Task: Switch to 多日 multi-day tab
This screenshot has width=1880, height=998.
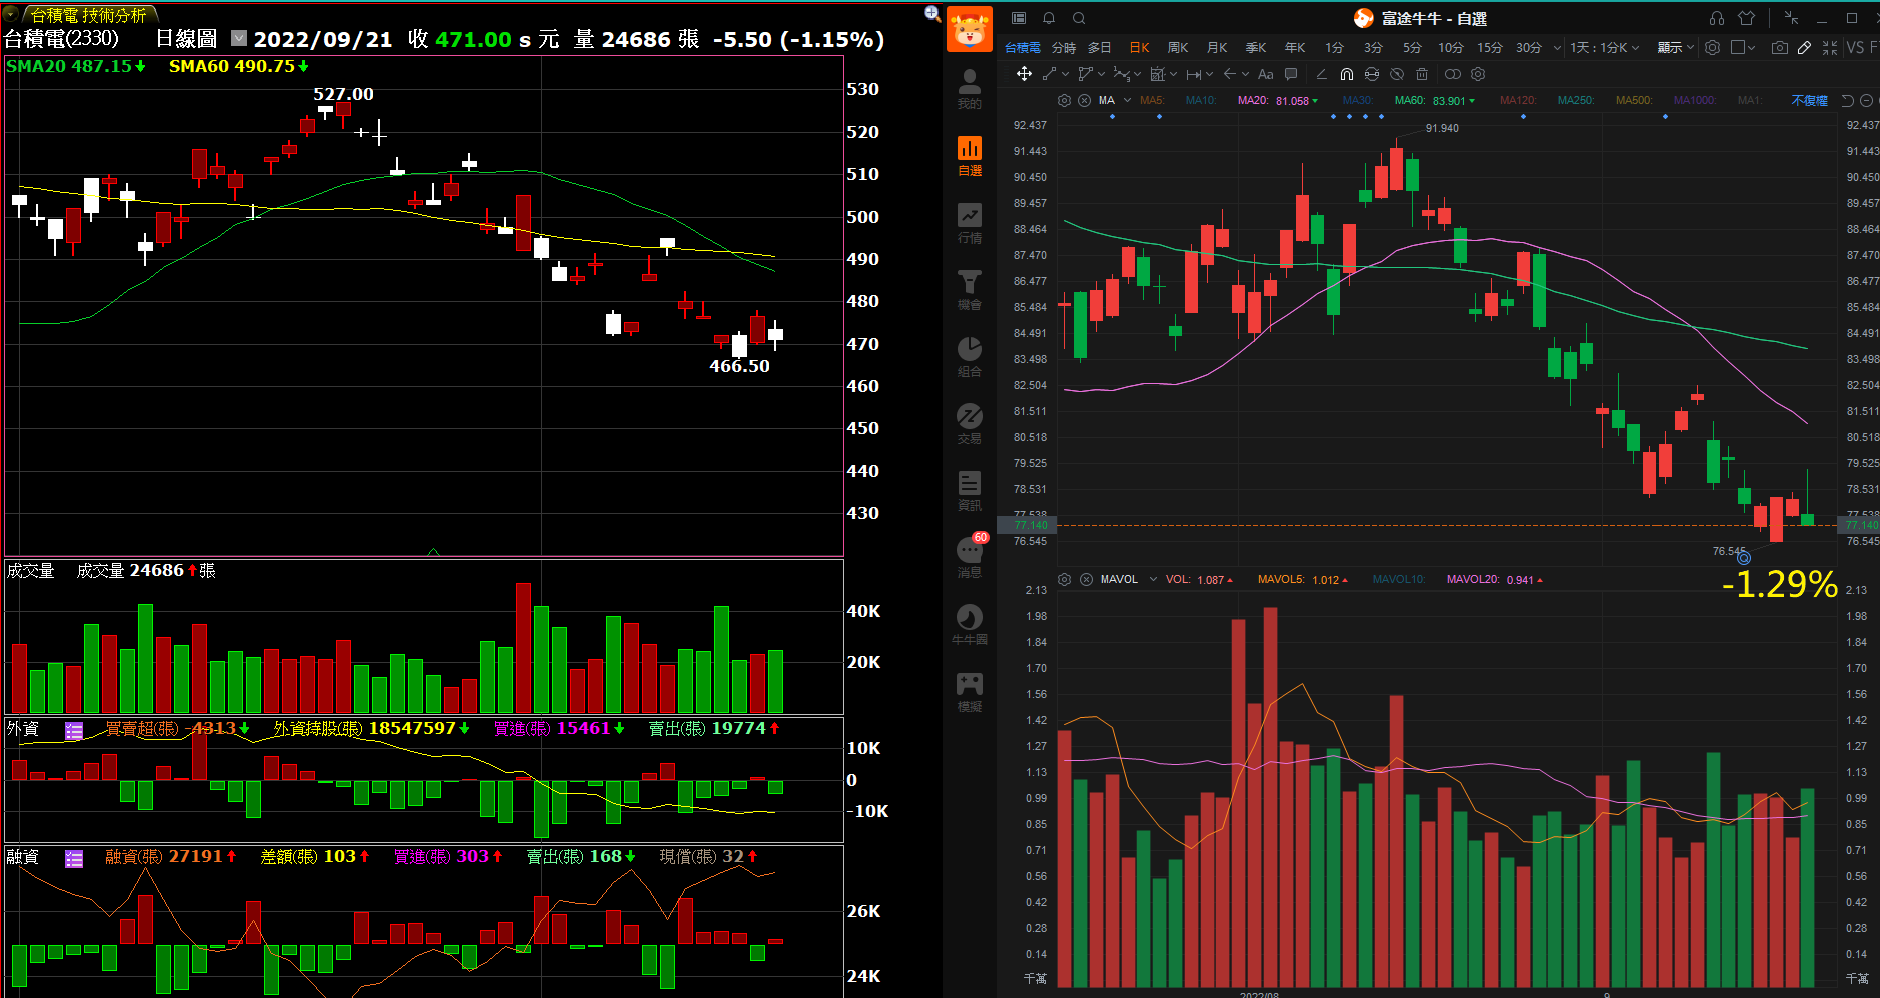Action: (1100, 47)
